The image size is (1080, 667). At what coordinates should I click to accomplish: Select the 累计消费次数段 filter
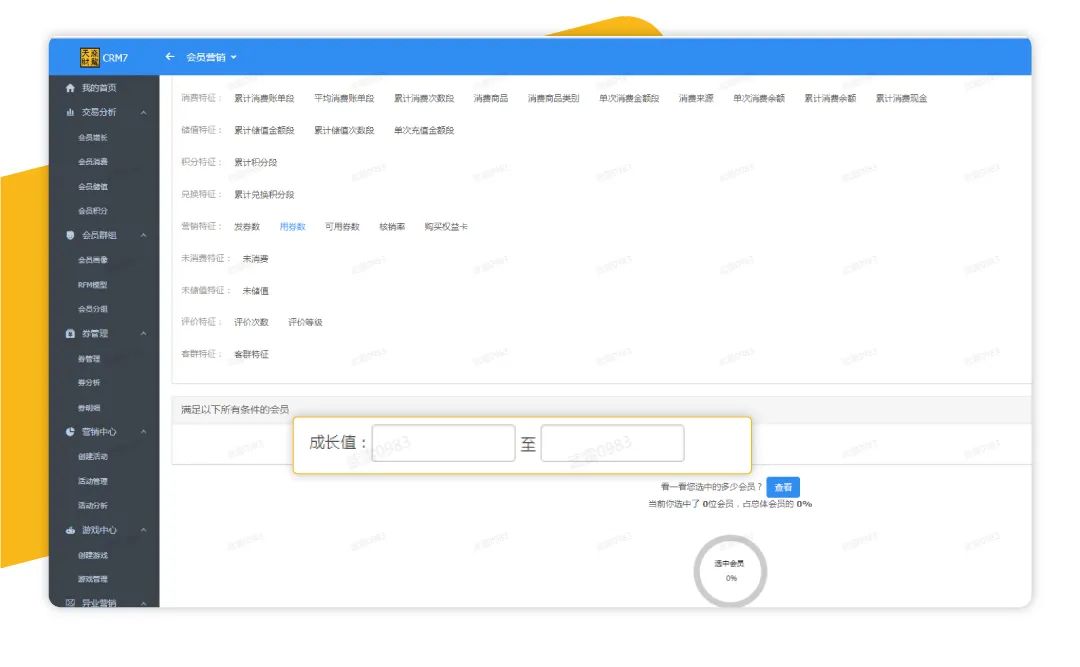(424, 99)
